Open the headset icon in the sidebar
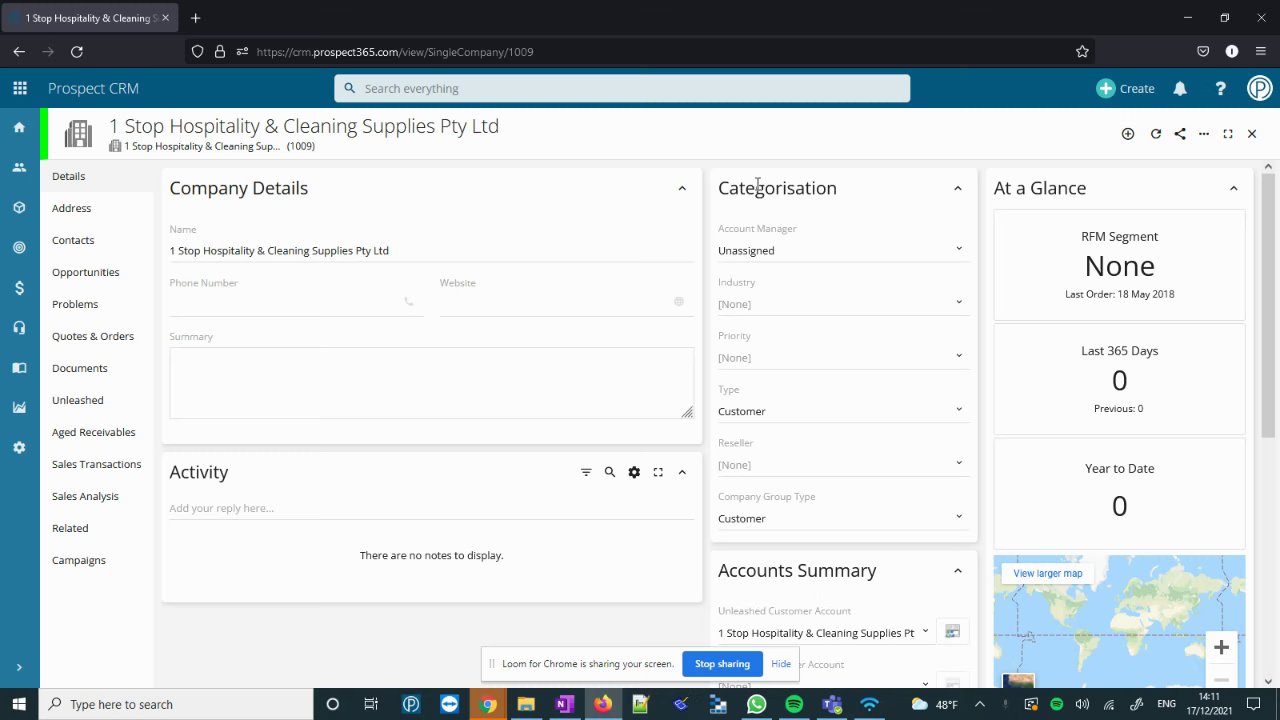1280x720 pixels. click(x=19, y=328)
